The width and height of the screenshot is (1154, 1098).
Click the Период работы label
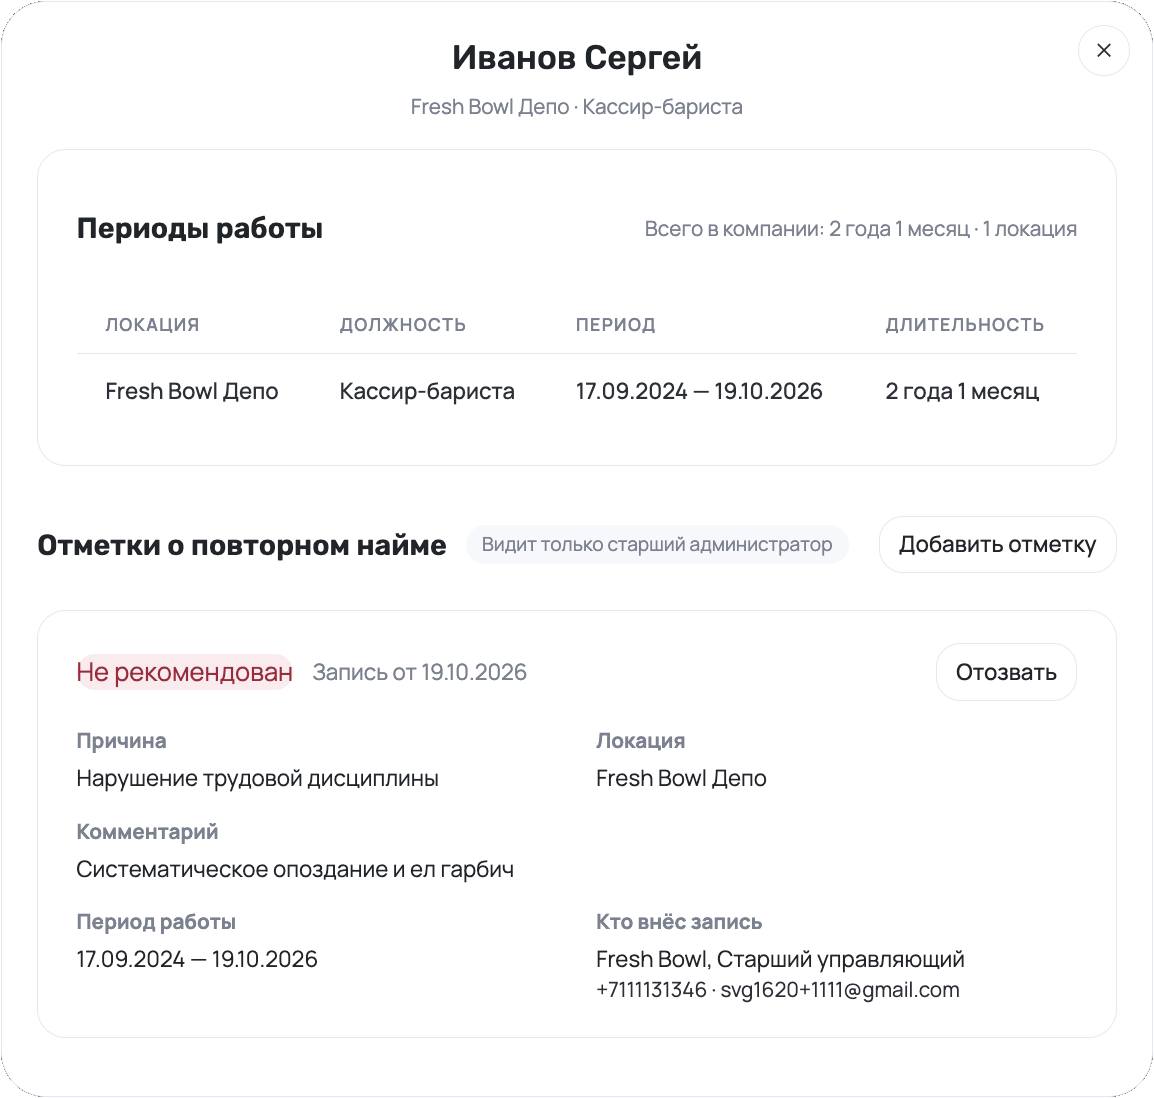(x=156, y=921)
